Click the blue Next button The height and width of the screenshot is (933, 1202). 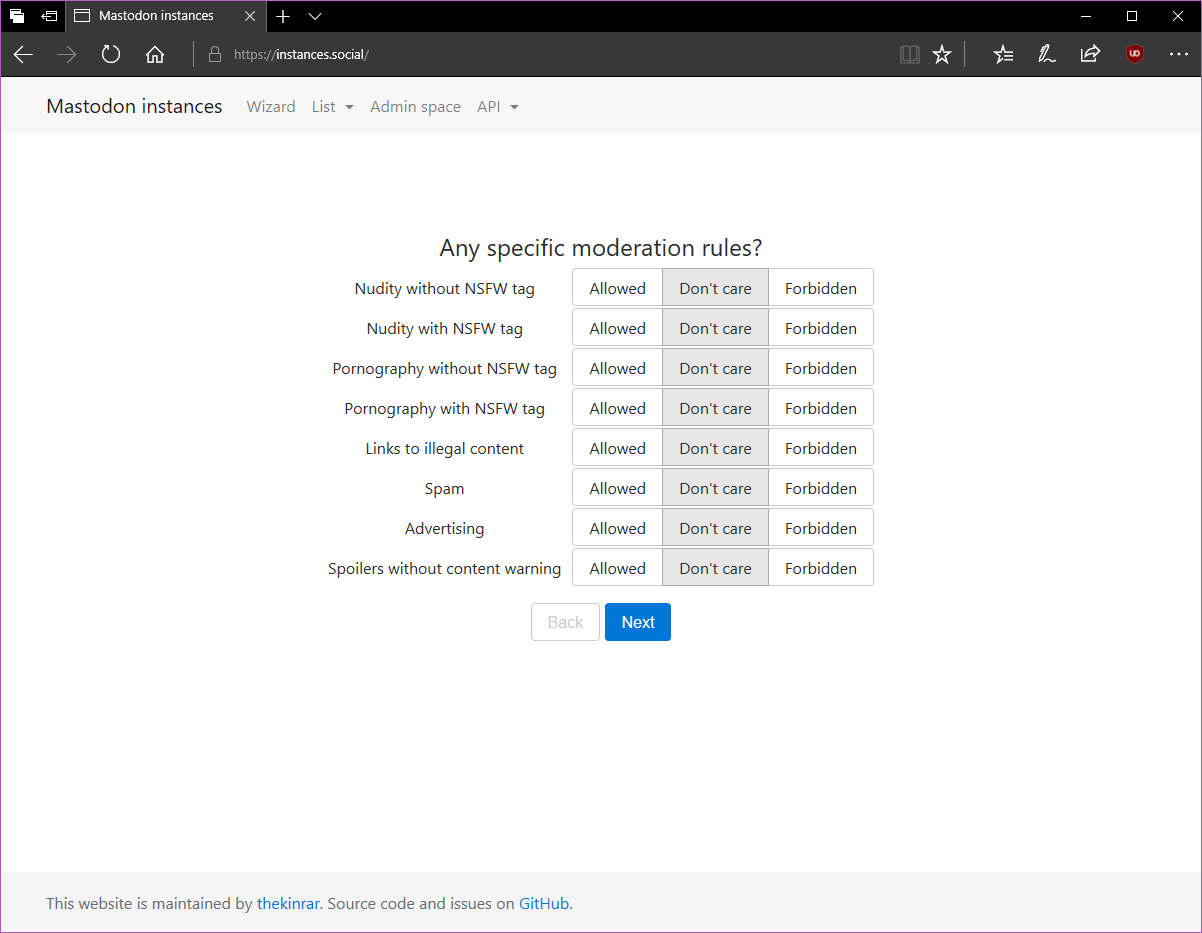(x=638, y=622)
